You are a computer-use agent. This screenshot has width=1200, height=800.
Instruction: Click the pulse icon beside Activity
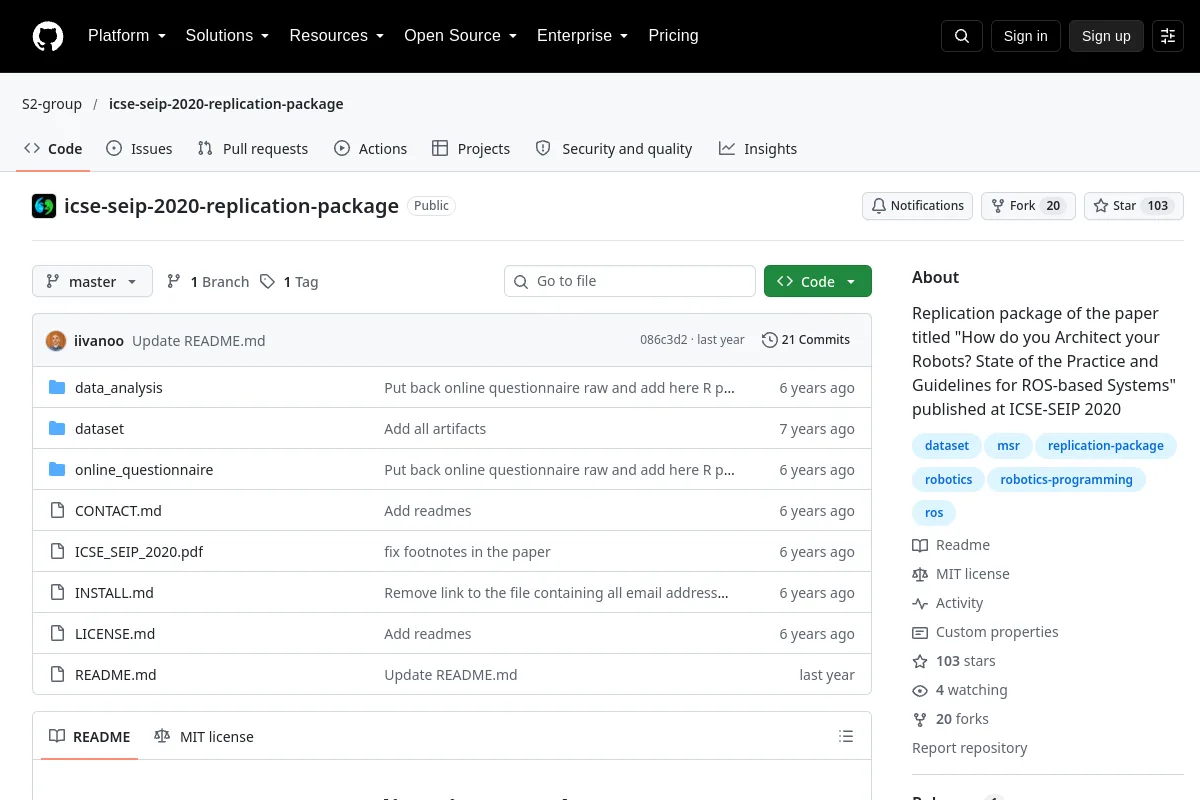(x=920, y=604)
